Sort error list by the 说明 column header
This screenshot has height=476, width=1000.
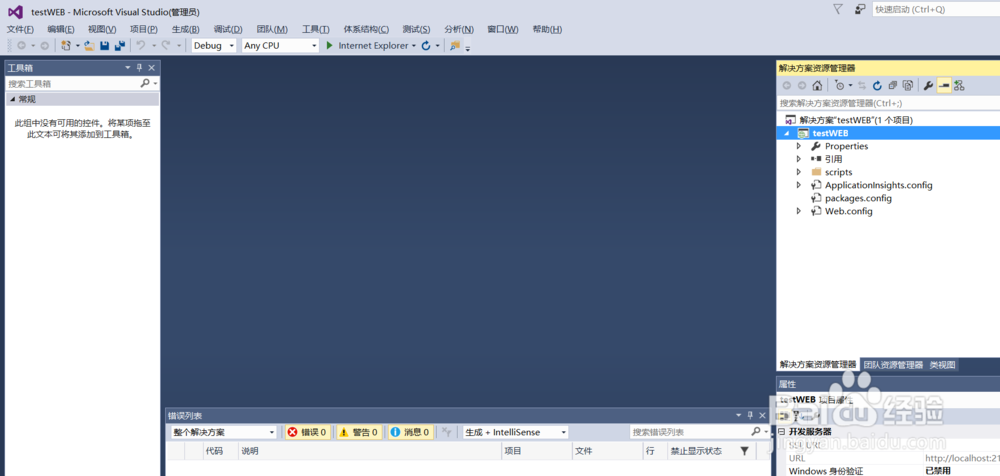pos(369,451)
